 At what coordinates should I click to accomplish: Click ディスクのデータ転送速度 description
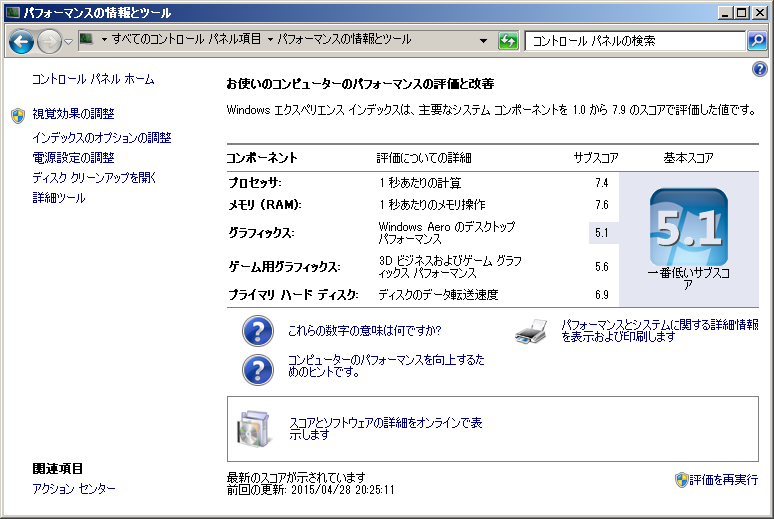point(438,295)
